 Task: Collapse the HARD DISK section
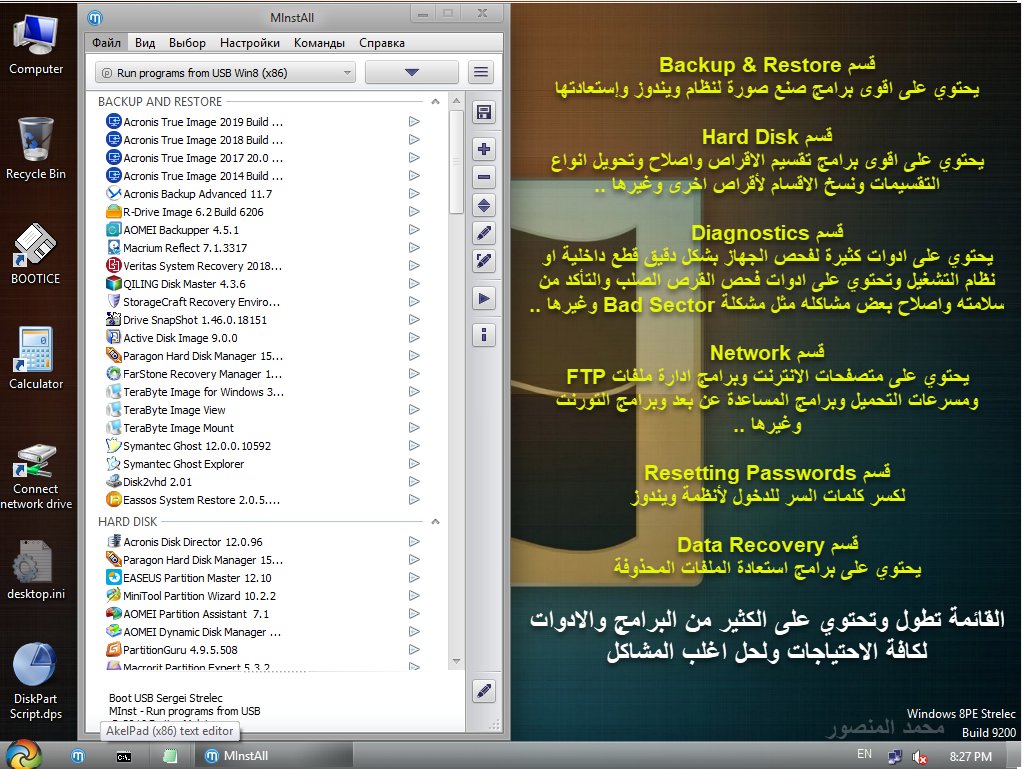coord(436,522)
